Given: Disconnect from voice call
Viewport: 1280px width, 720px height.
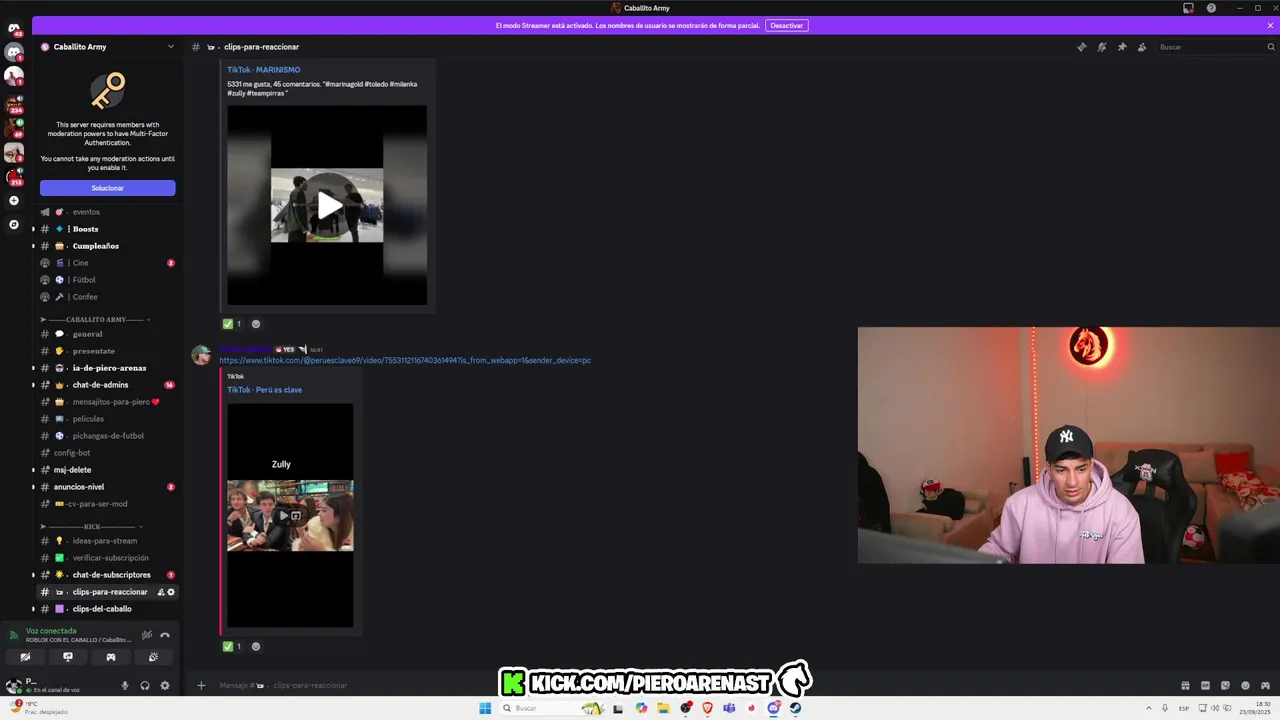Looking at the screenshot, I should coord(165,635).
